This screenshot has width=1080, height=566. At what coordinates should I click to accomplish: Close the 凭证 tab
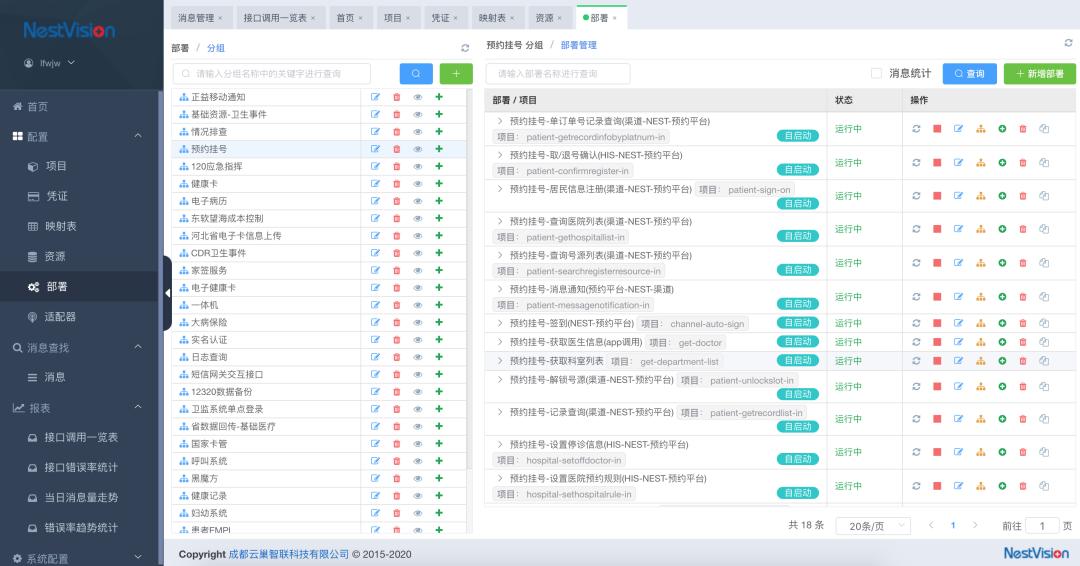tap(455, 18)
